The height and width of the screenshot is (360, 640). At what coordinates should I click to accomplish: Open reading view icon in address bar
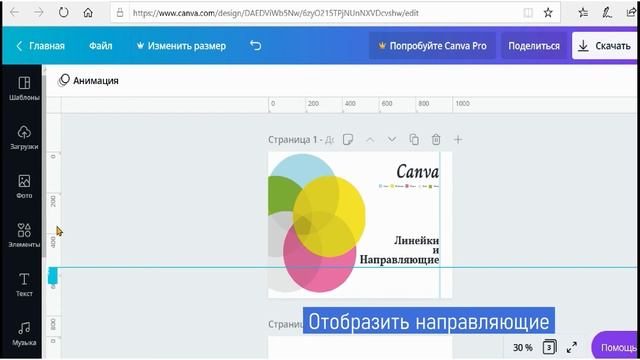[528, 13]
